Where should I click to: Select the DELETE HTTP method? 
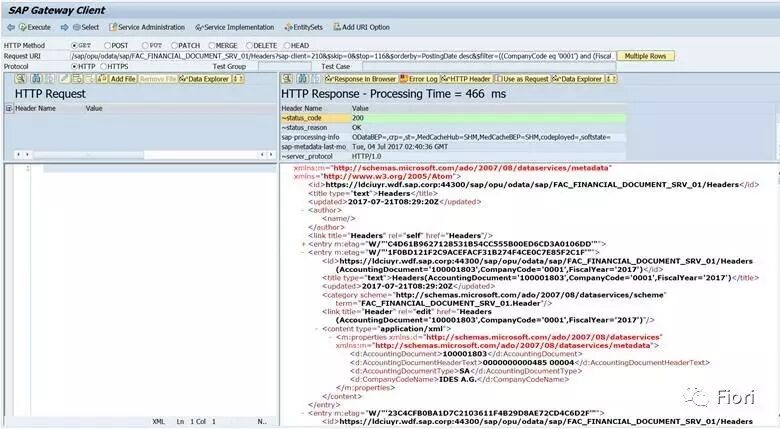(x=249, y=45)
